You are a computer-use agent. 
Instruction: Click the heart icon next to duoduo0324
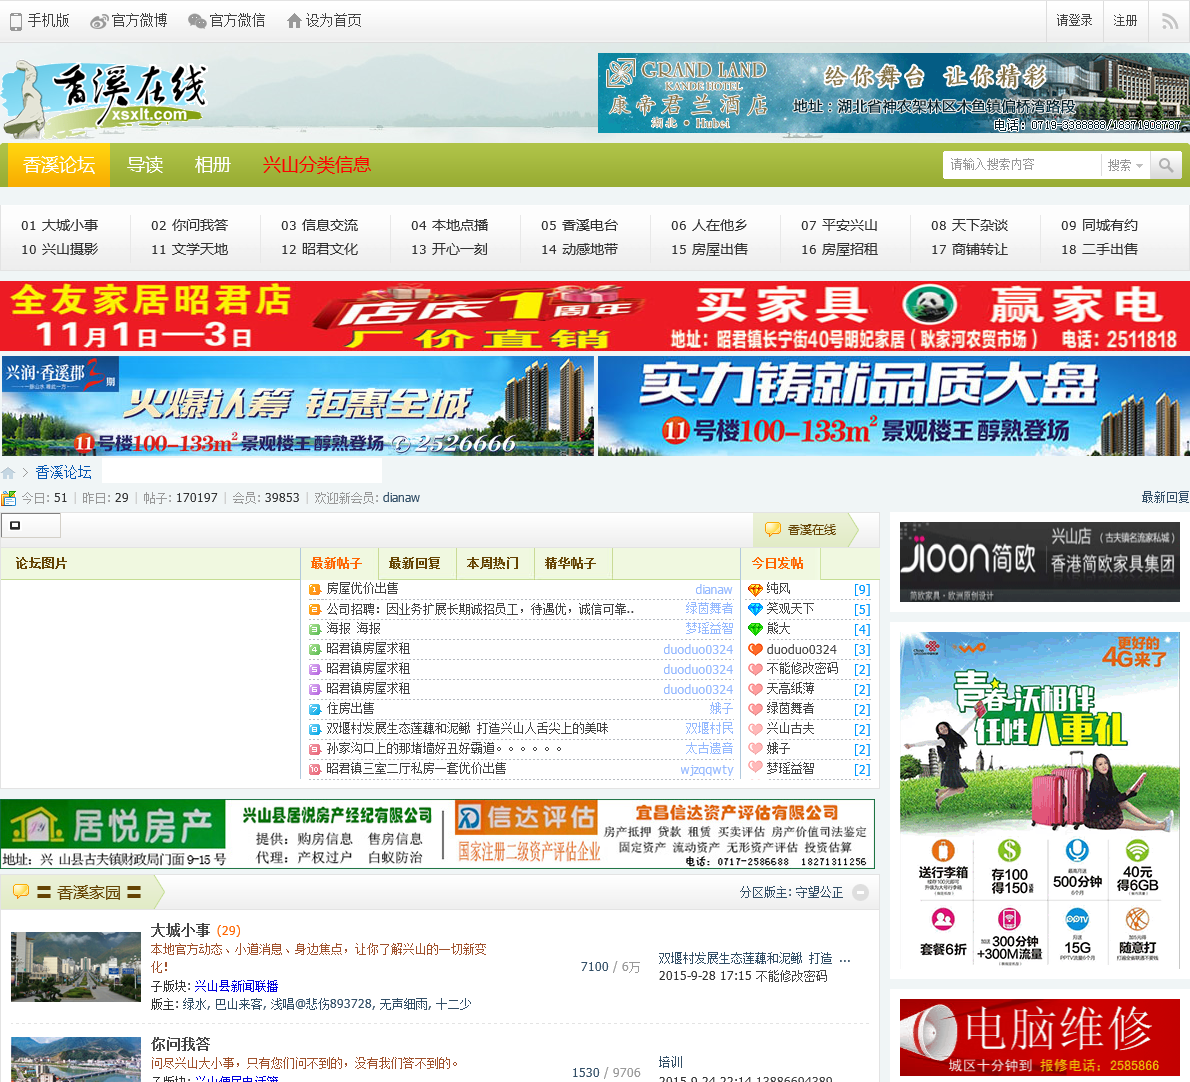pyautogui.click(x=755, y=650)
